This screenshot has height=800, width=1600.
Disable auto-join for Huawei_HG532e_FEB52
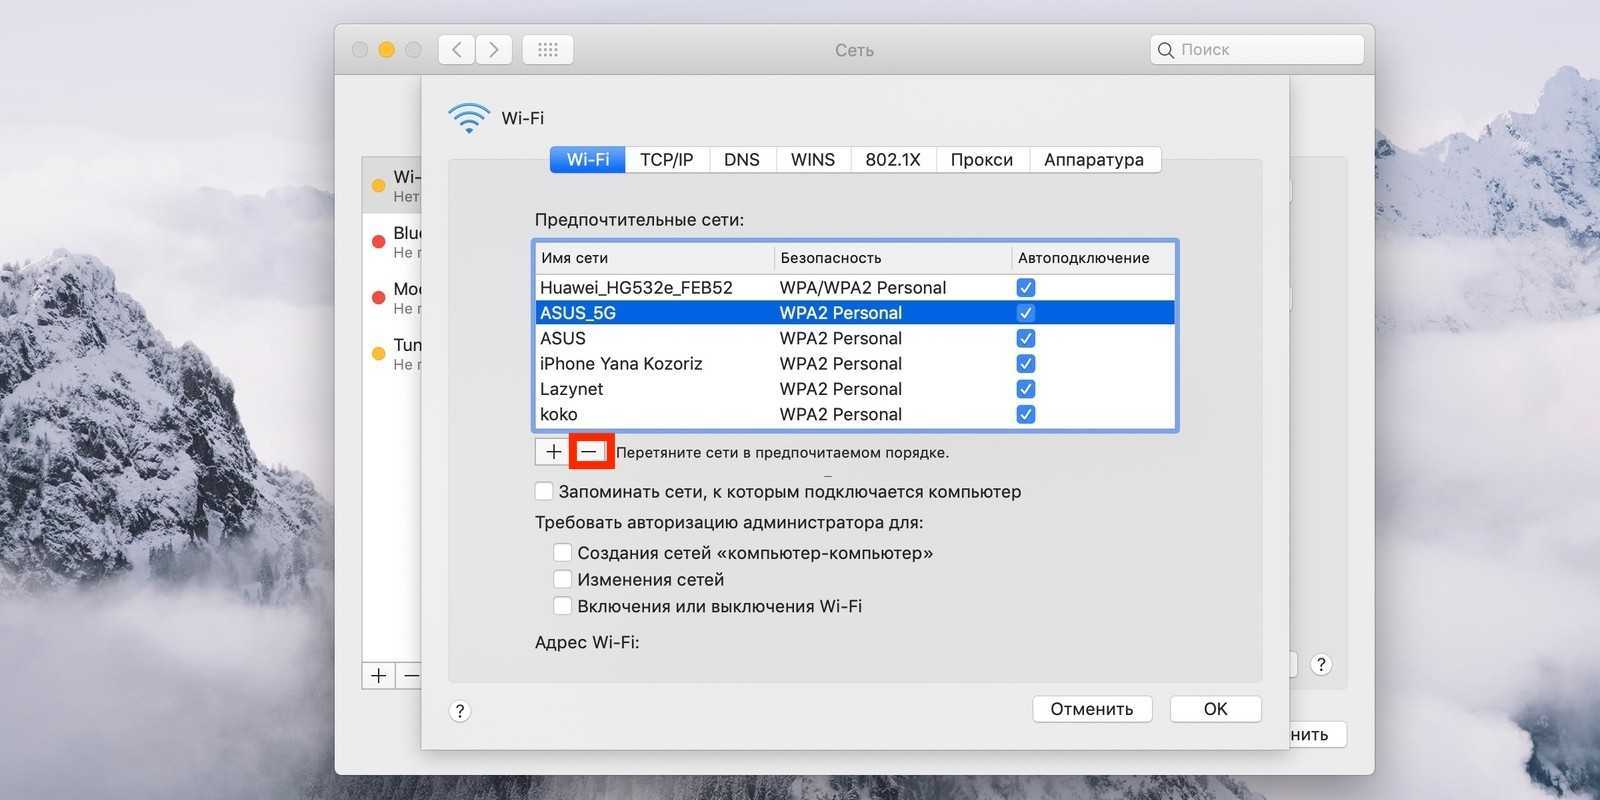pyautogui.click(x=1025, y=288)
